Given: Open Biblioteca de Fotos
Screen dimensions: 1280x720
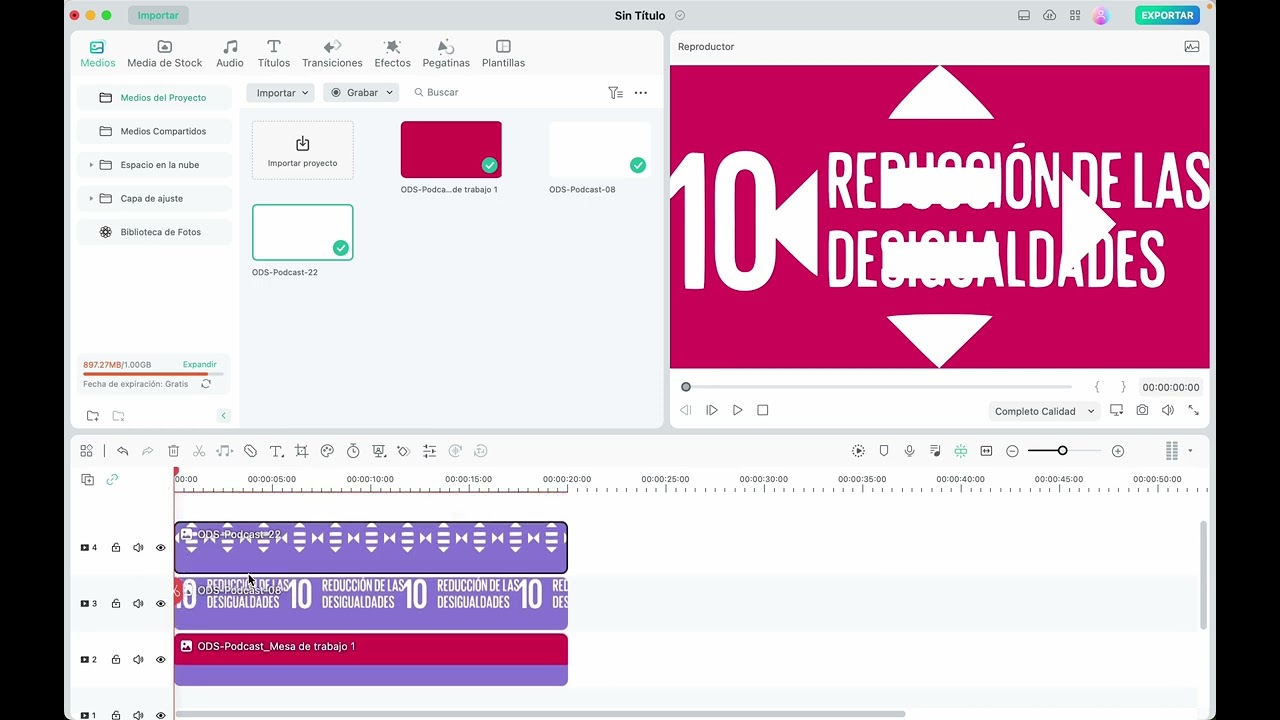Looking at the screenshot, I should point(155,232).
